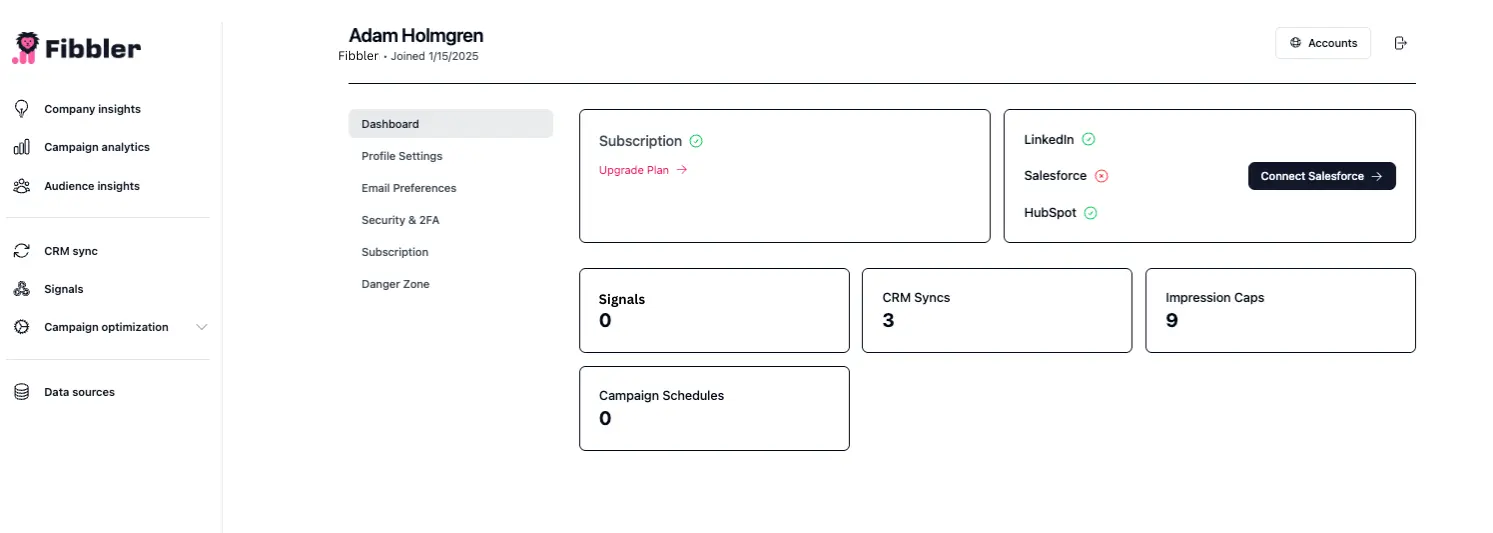Click the LinkedIn connected checkmark icon

(1088, 140)
